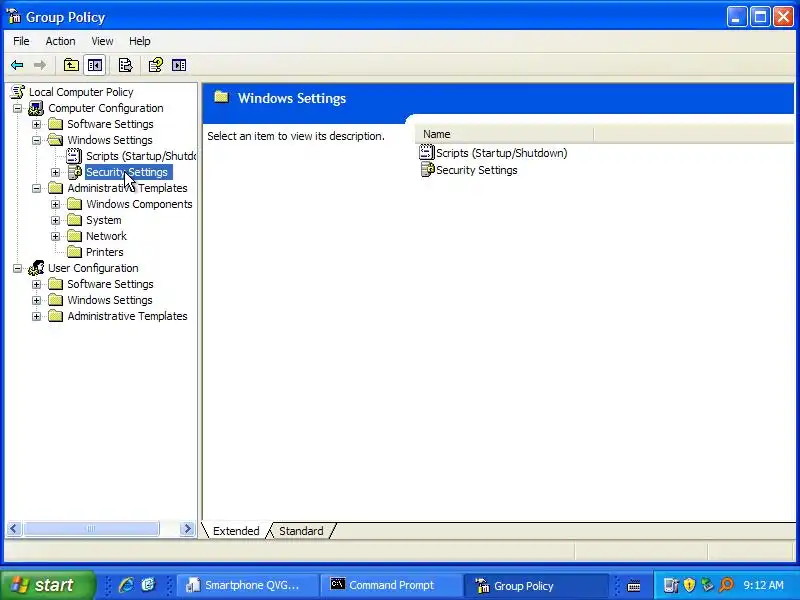The image size is (800, 600).
Task: Click the keyboard icon in the taskbar
Action: click(634, 586)
